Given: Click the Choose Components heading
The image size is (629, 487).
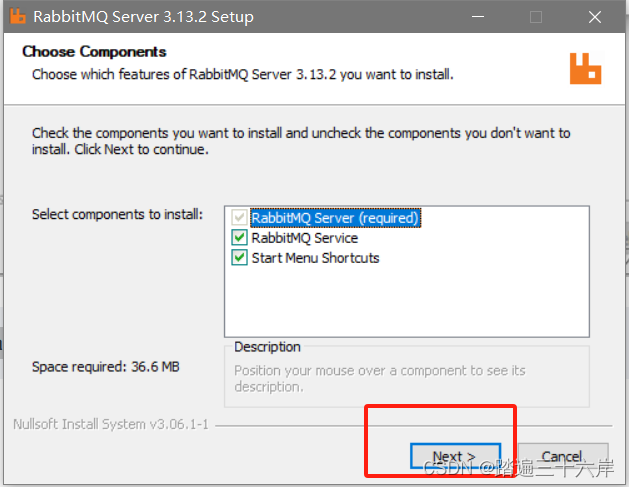Looking at the screenshot, I should click(94, 52).
